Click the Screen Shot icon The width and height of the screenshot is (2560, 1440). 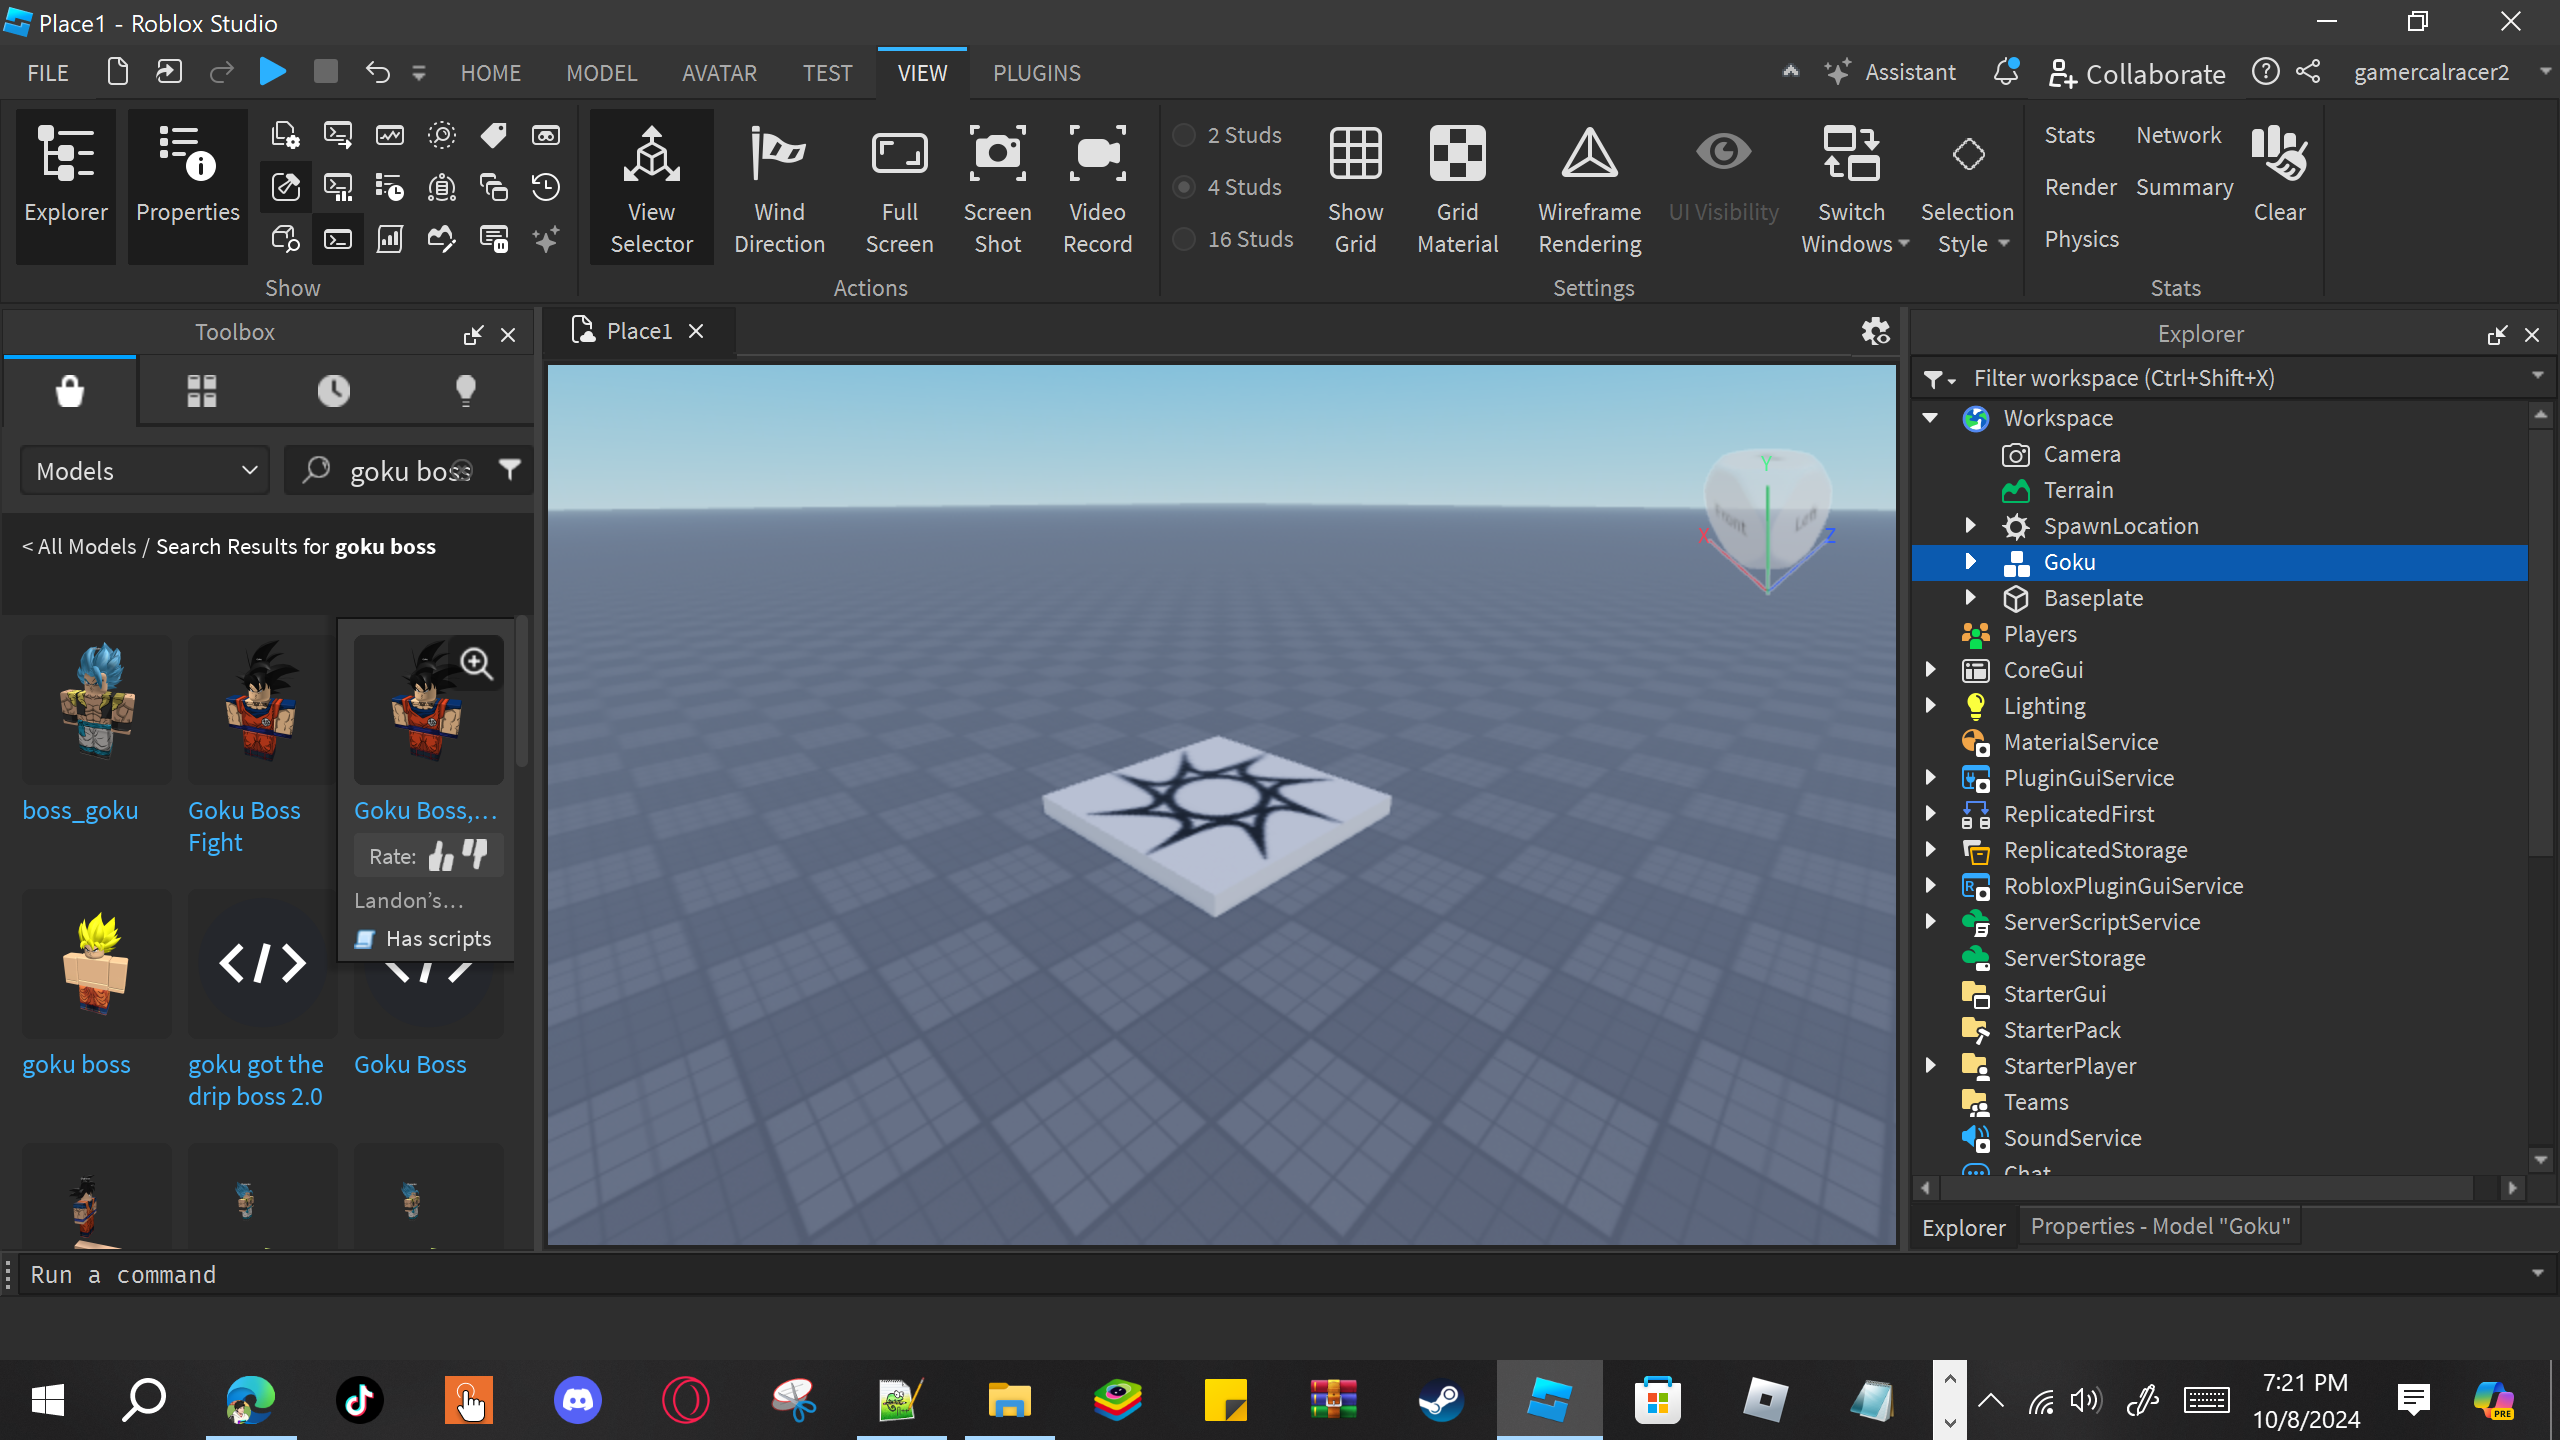pyautogui.click(x=997, y=155)
